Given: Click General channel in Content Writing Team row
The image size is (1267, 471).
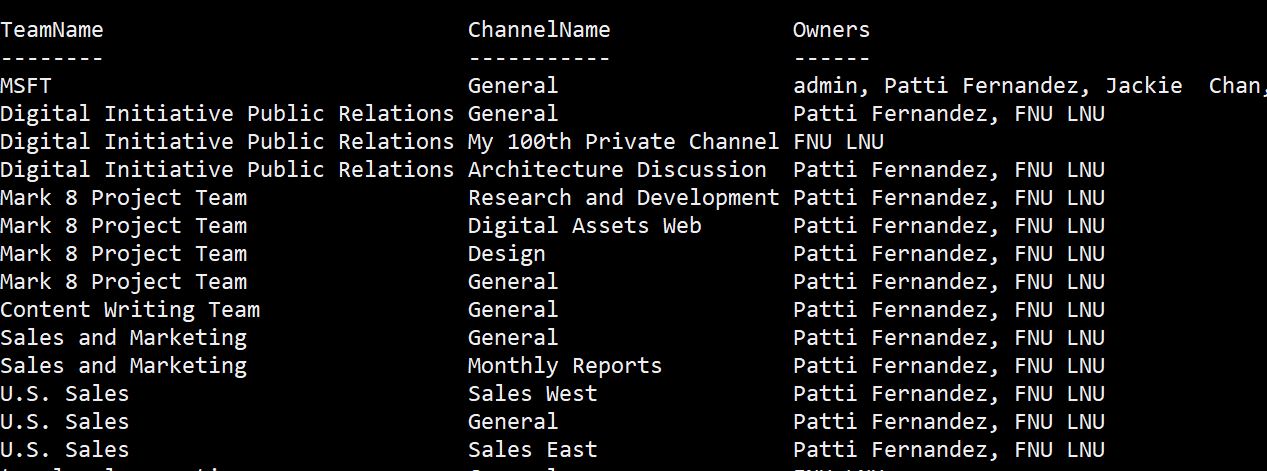Looking at the screenshot, I should tap(512, 310).
